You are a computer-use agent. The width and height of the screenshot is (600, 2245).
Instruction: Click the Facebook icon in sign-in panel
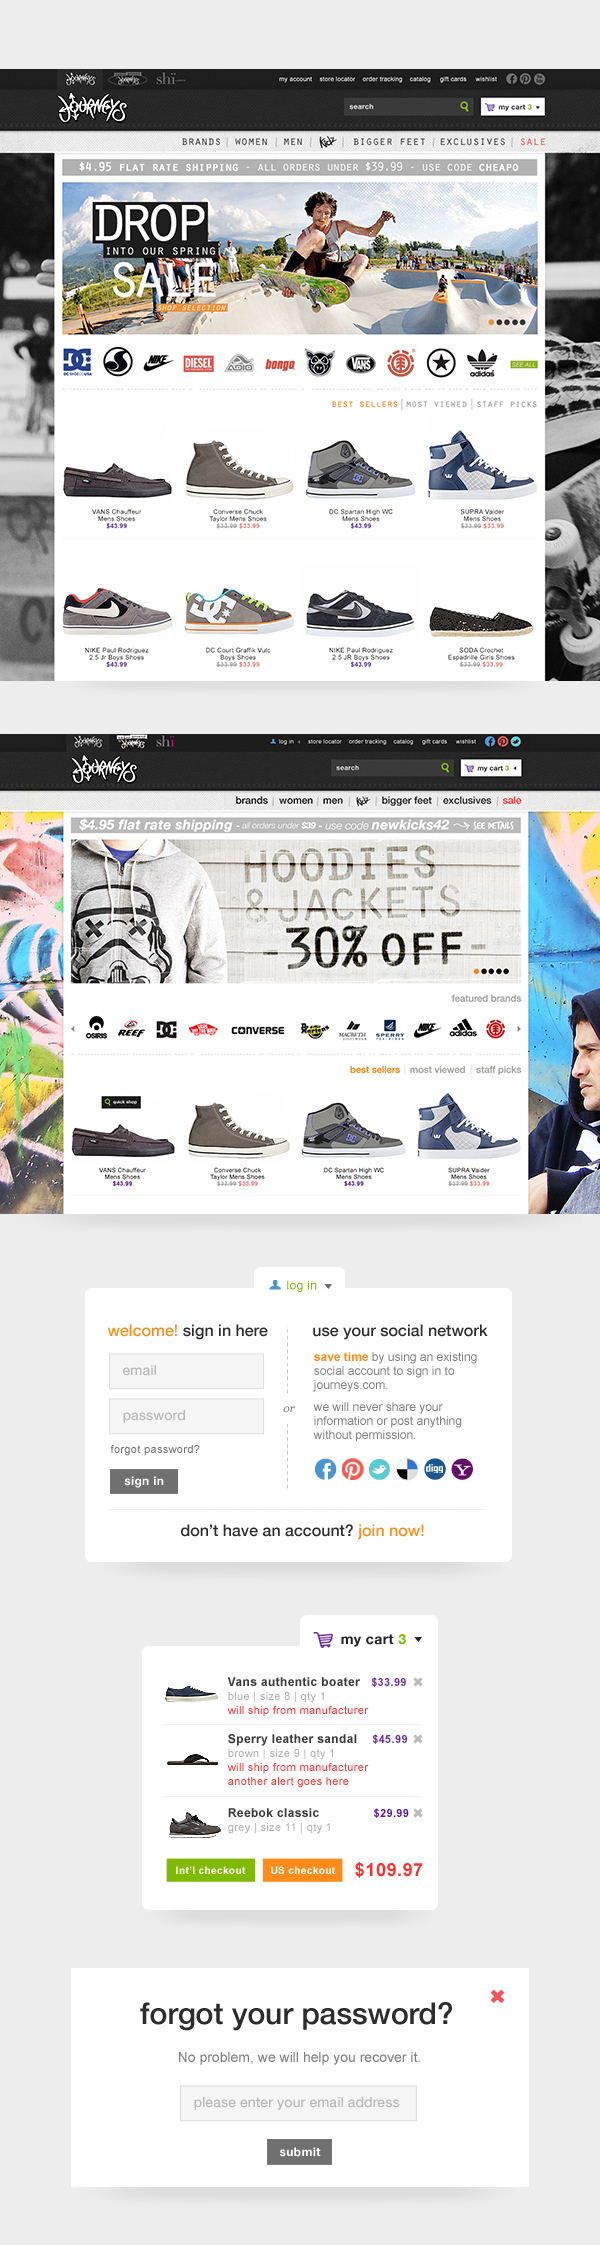click(x=325, y=1469)
